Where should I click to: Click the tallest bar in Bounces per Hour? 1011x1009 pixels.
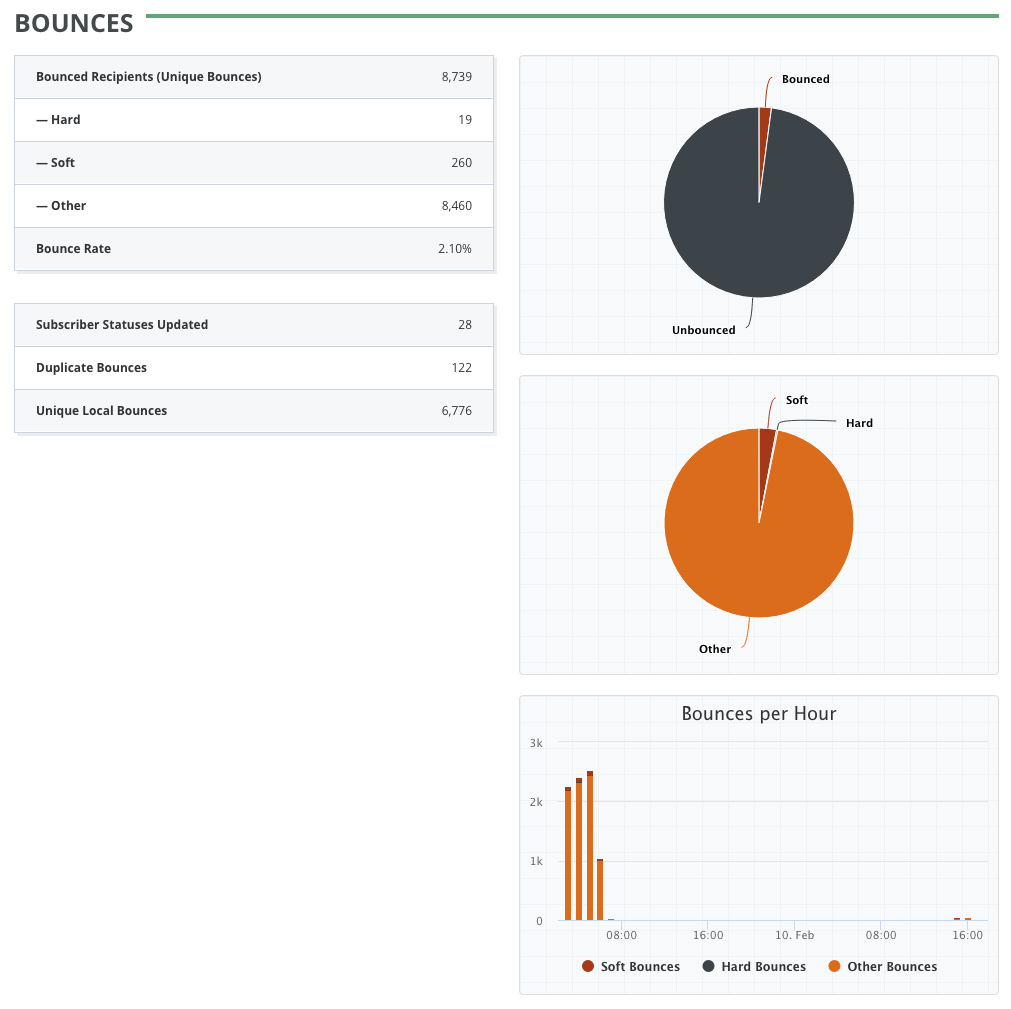(x=590, y=845)
